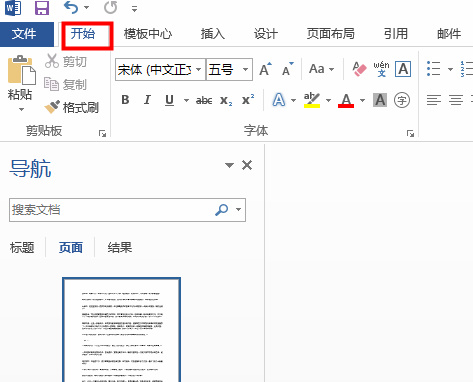Open the 引用 references tab
This screenshot has width=473, height=382.
coord(396,34)
